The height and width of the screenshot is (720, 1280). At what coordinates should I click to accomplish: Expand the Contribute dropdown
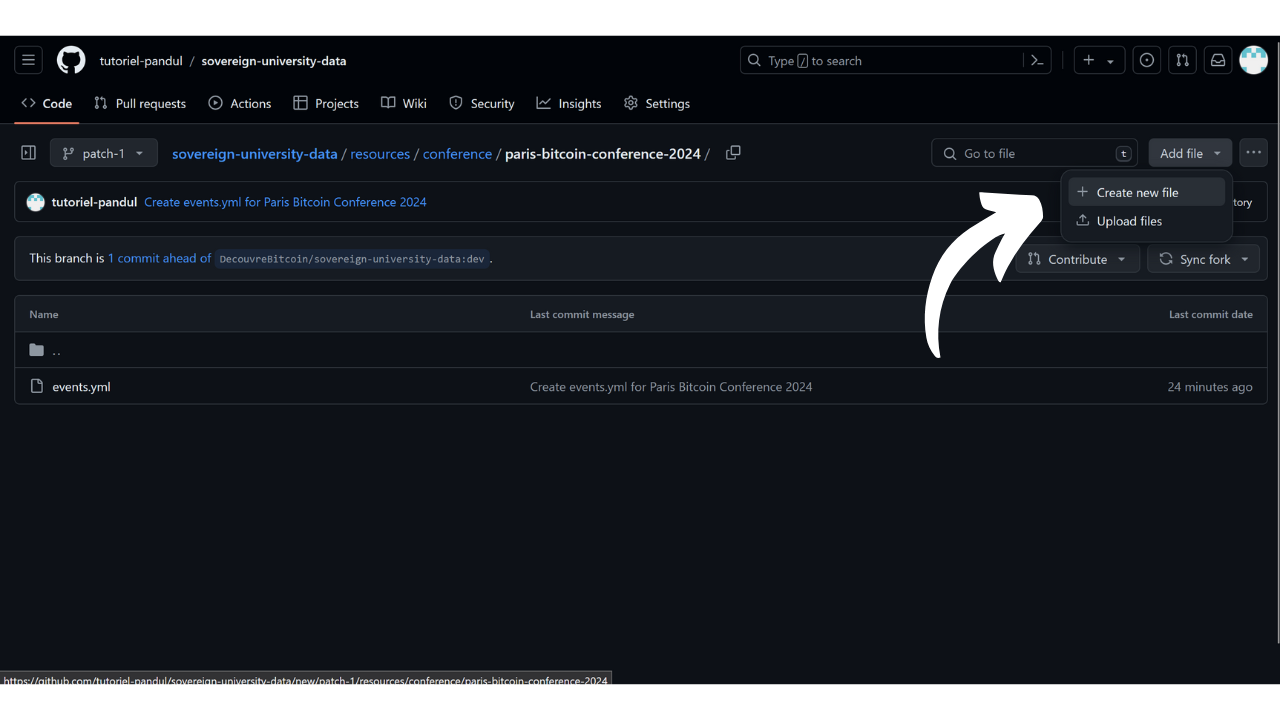1078,259
